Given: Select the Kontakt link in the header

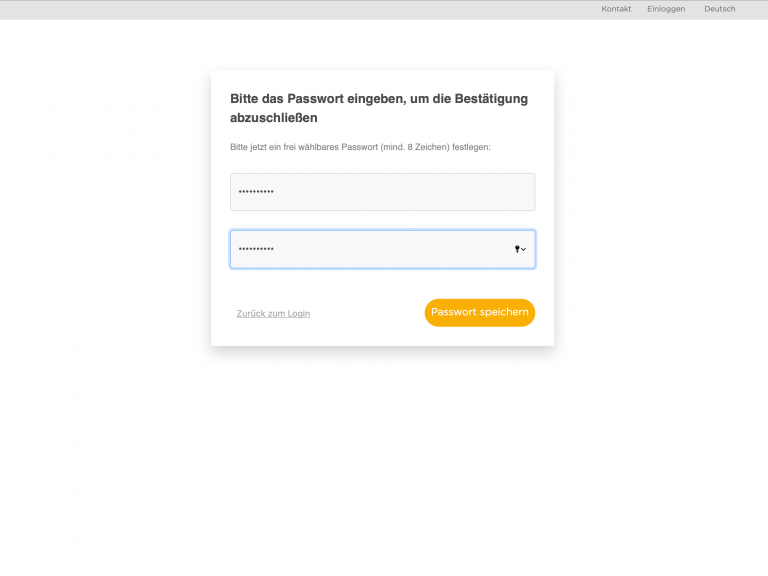Looking at the screenshot, I should point(616,9).
